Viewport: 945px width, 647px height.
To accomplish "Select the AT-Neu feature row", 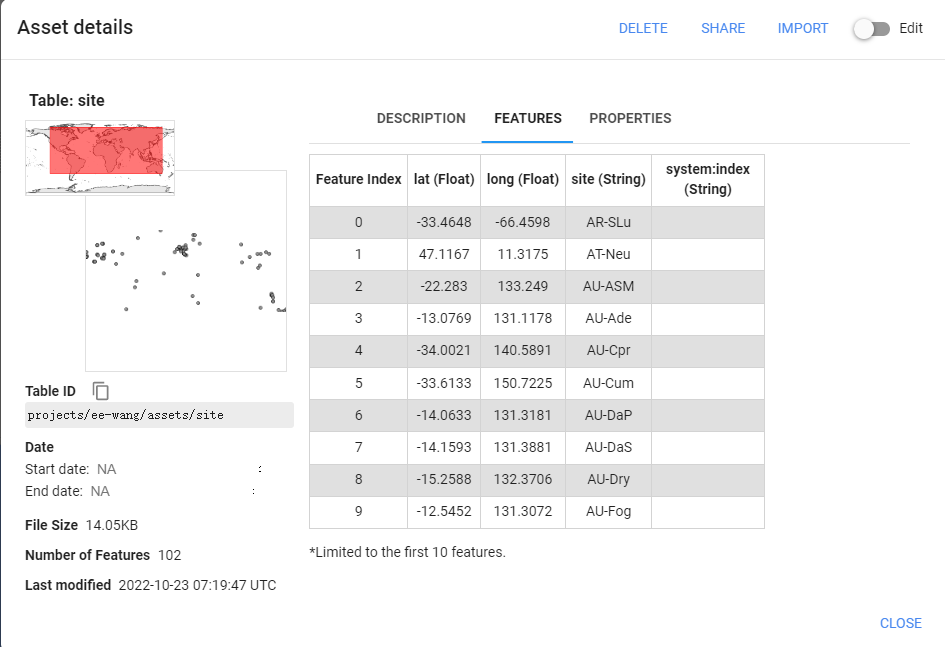I will click(538, 254).
